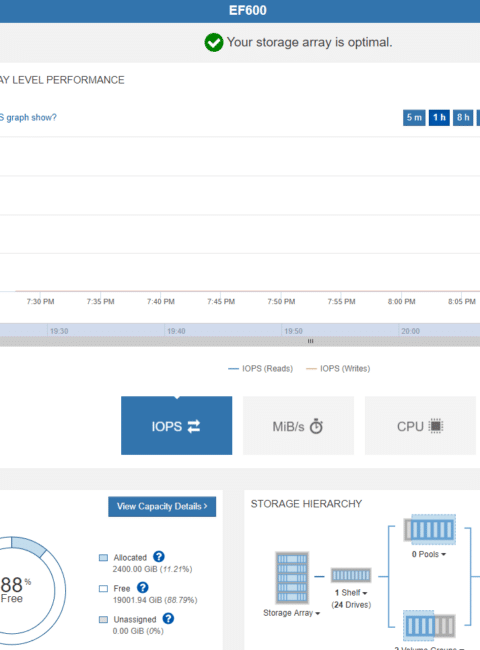Image resolution: width=480 pixels, height=650 pixels.
Task: Click the Storage Array rack icon
Action: click(x=292, y=578)
